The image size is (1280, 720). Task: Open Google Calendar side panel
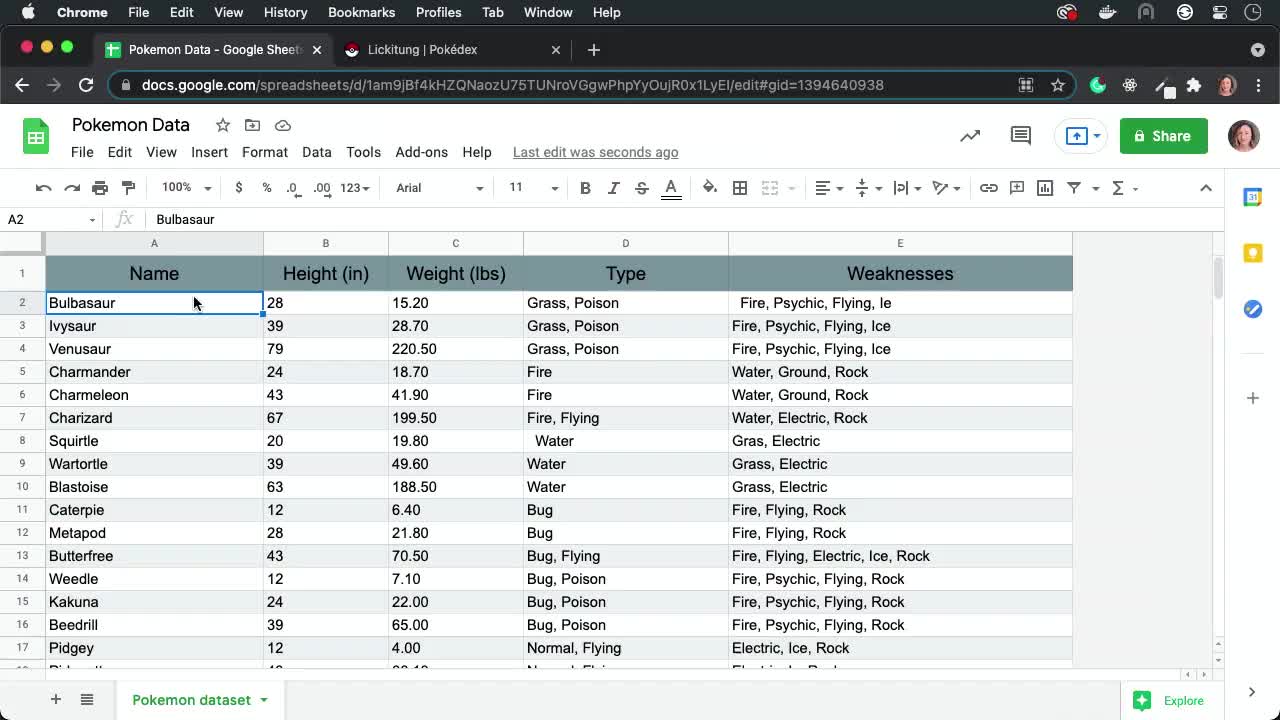point(1252,198)
